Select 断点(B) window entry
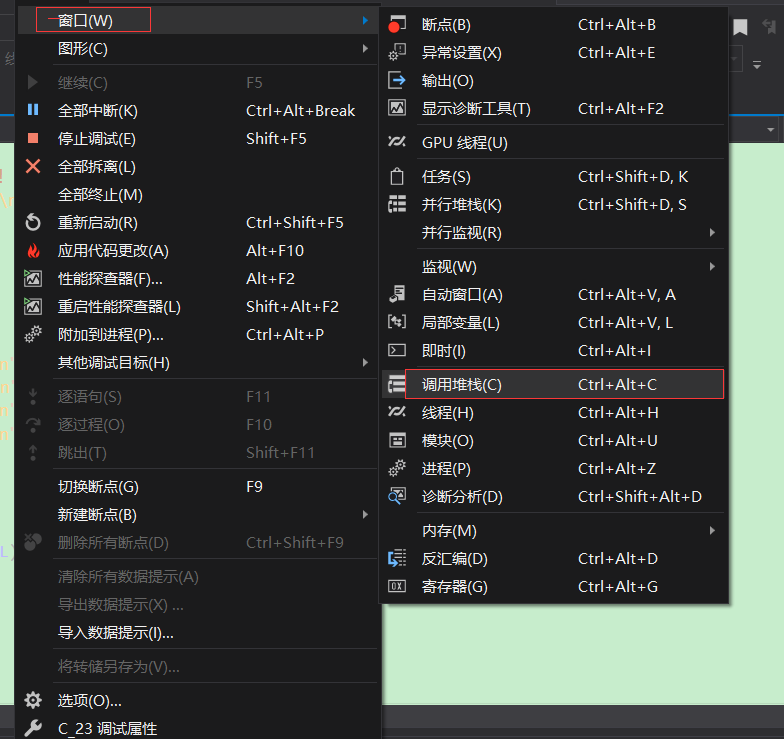The width and height of the screenshot is (784, 739). point(553,24)
